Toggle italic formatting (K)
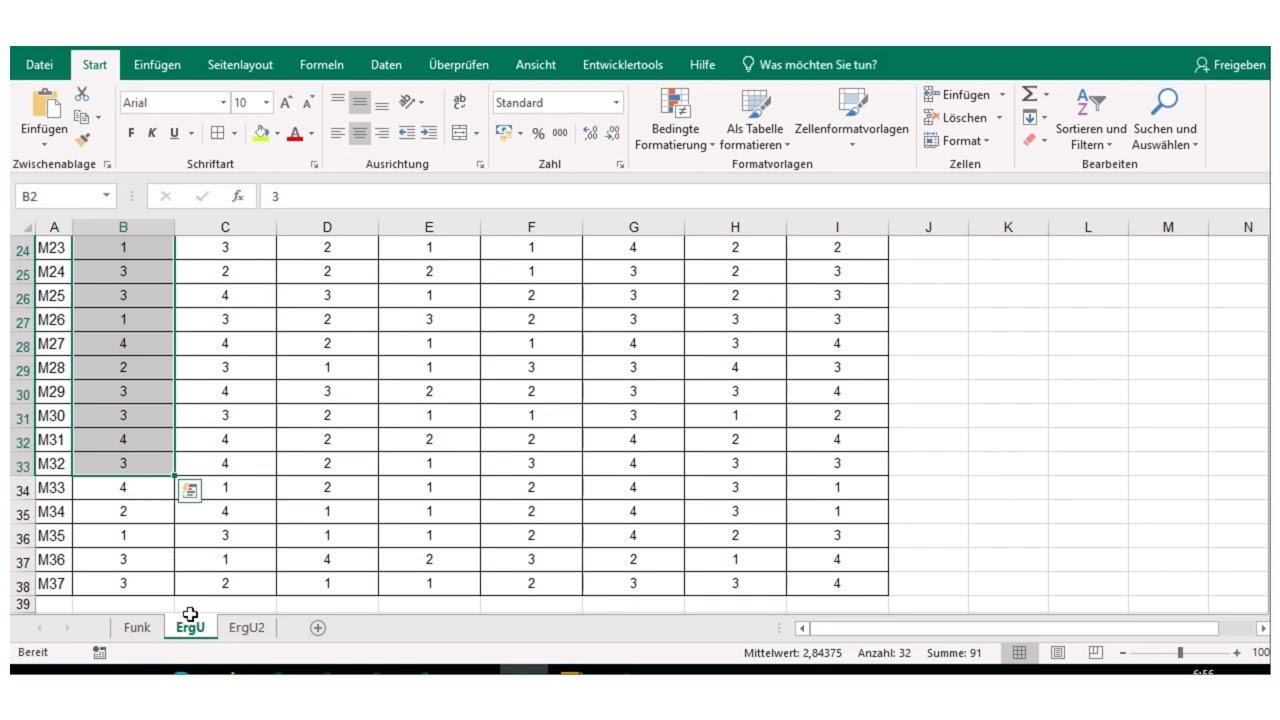The image size is (1280, 720). click(x=153, y=133)
